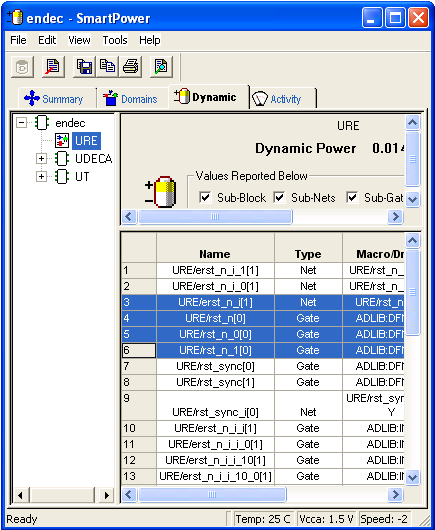Expand the UDECA tree node

[x=41, y=159]
